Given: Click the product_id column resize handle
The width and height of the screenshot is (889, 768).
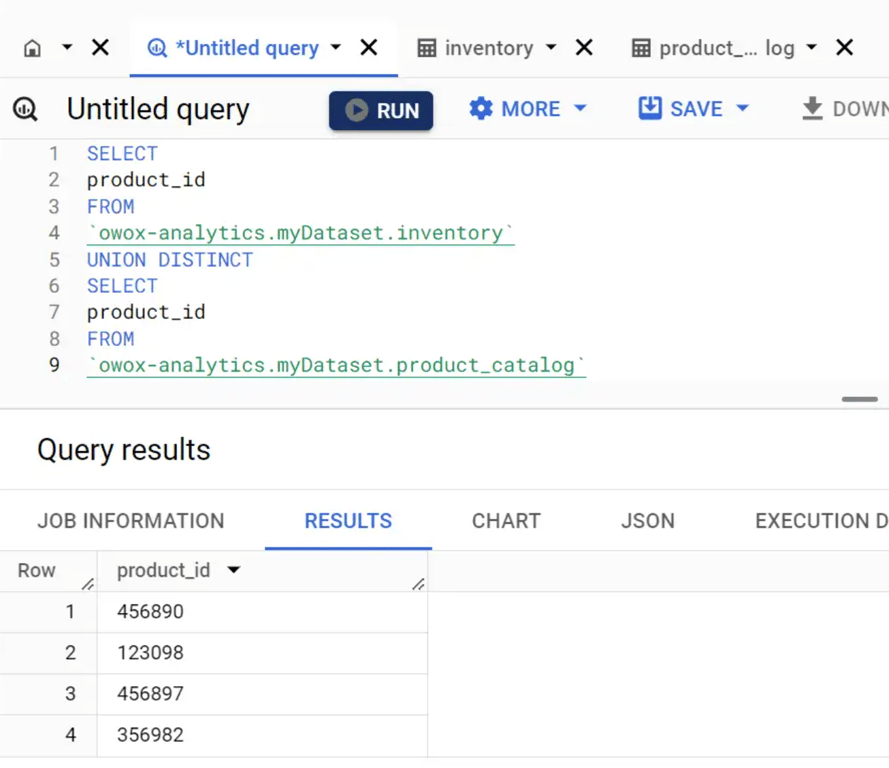Looking at the screenshot, I should pos(418,584).
